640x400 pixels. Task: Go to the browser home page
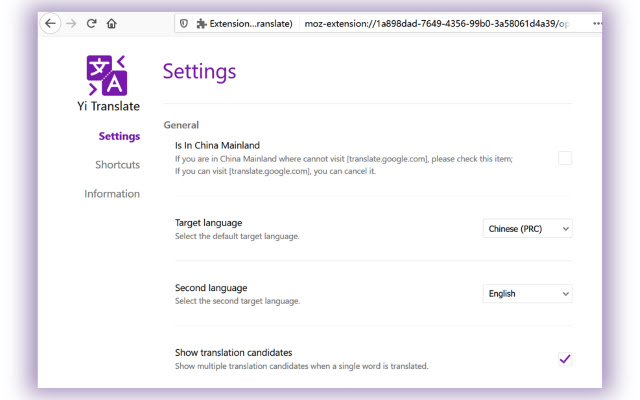click(111, 23)
